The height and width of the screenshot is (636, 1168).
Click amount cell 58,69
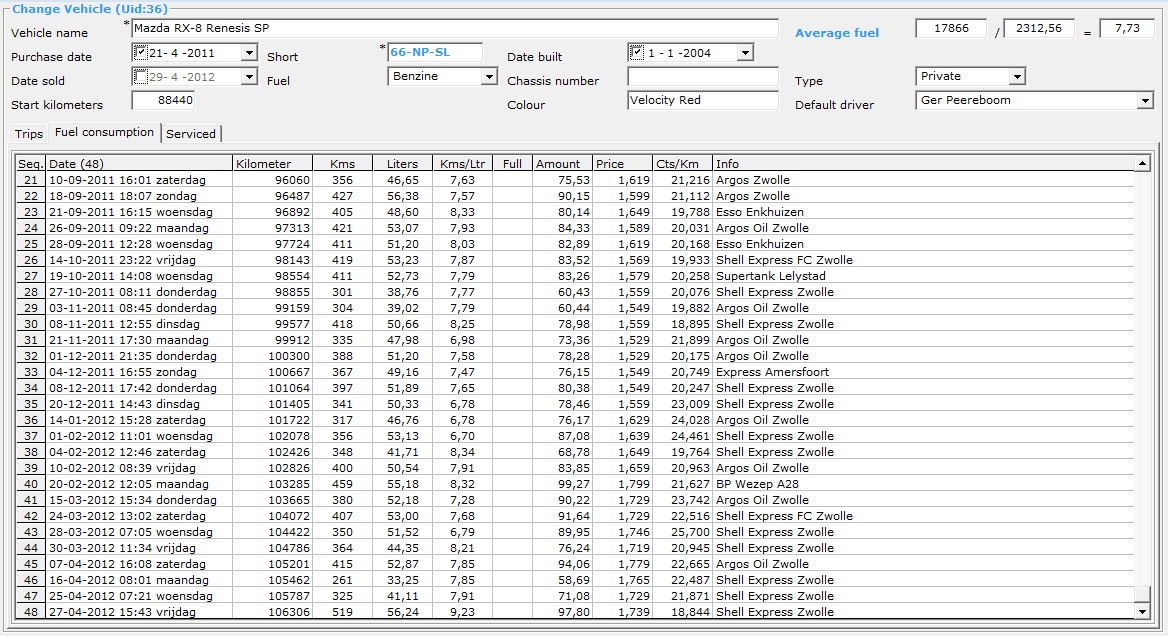562,580
